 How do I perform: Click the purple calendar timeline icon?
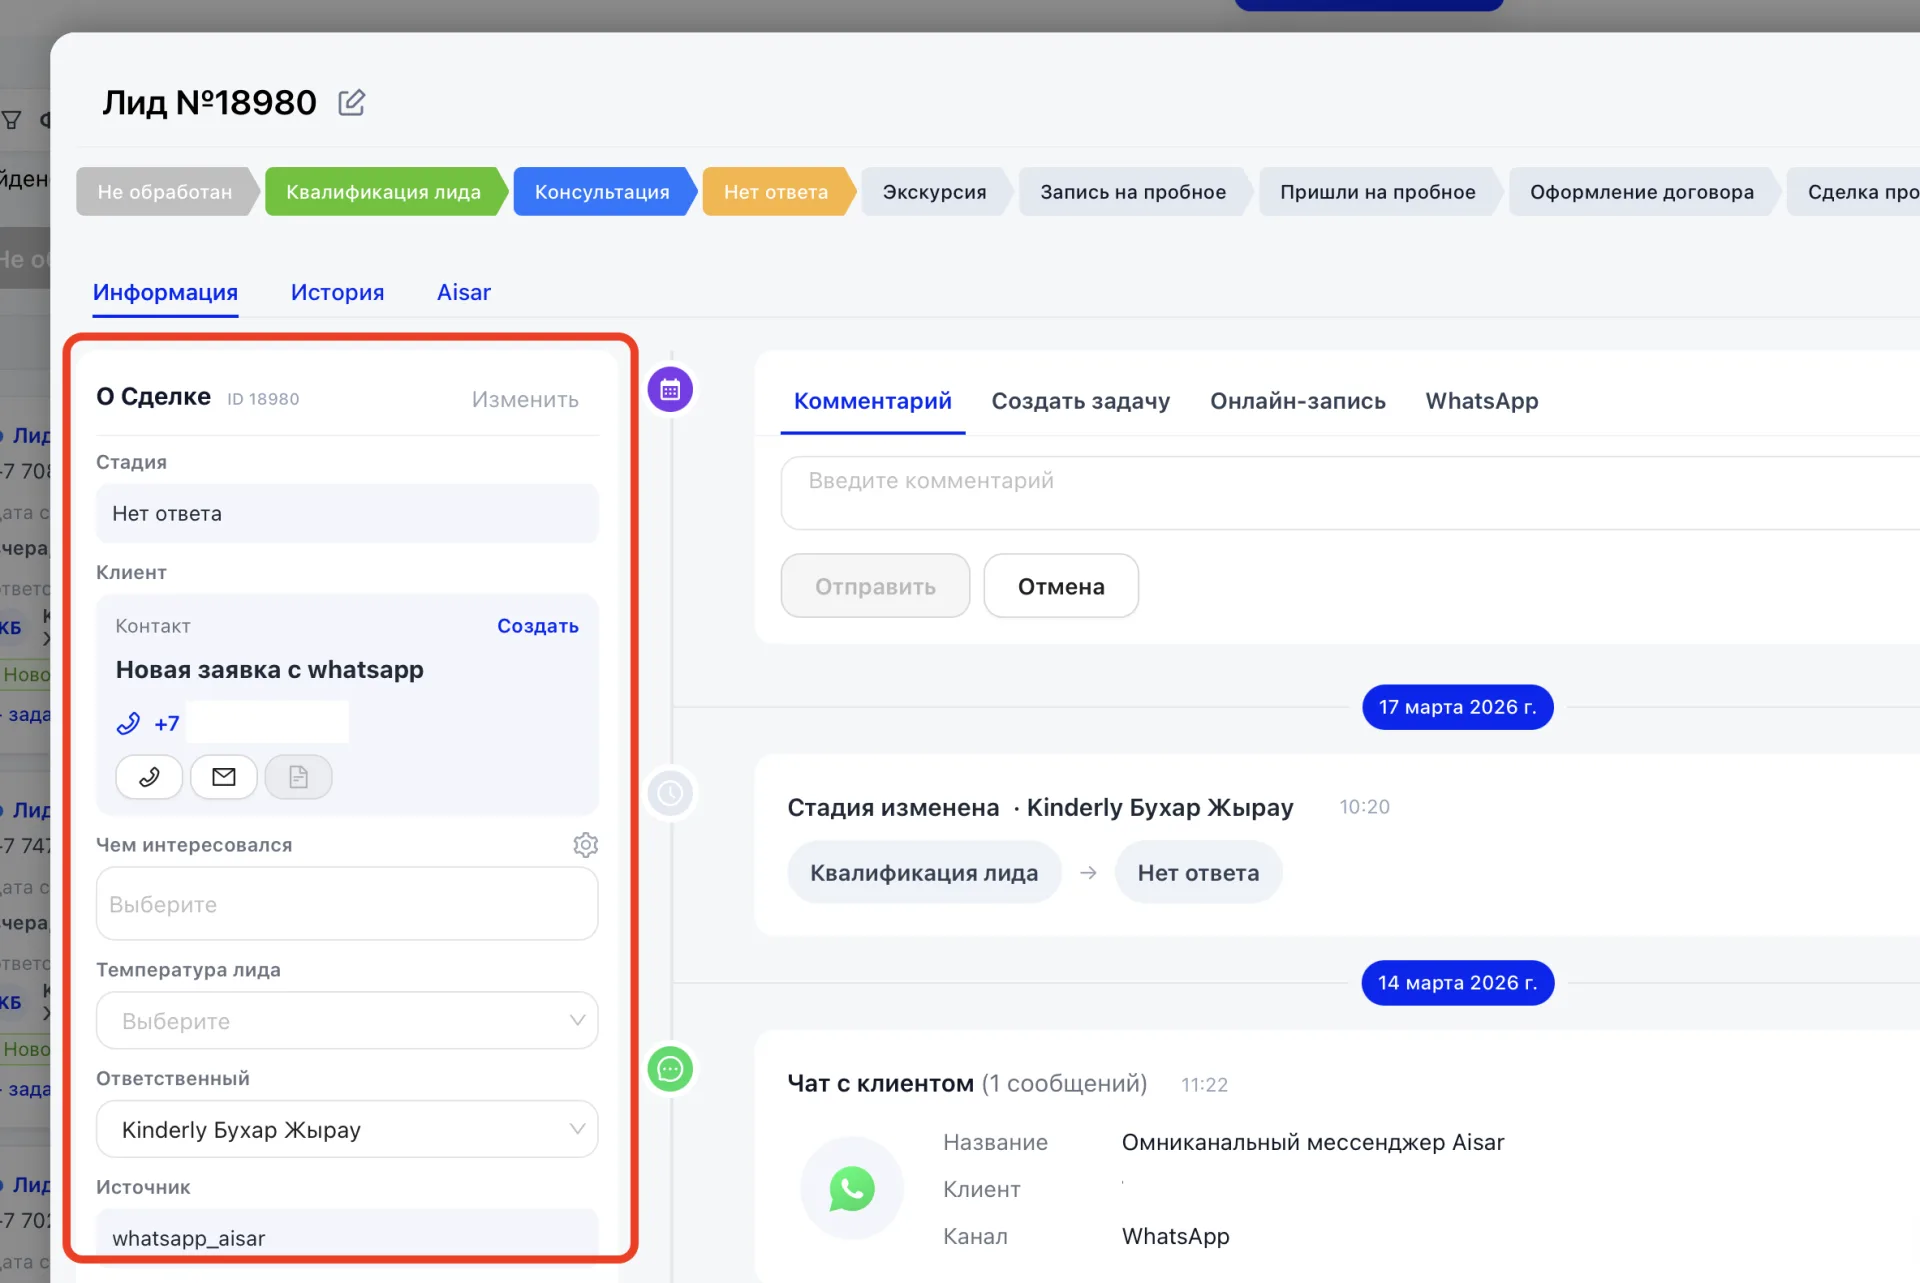[670, 390]
